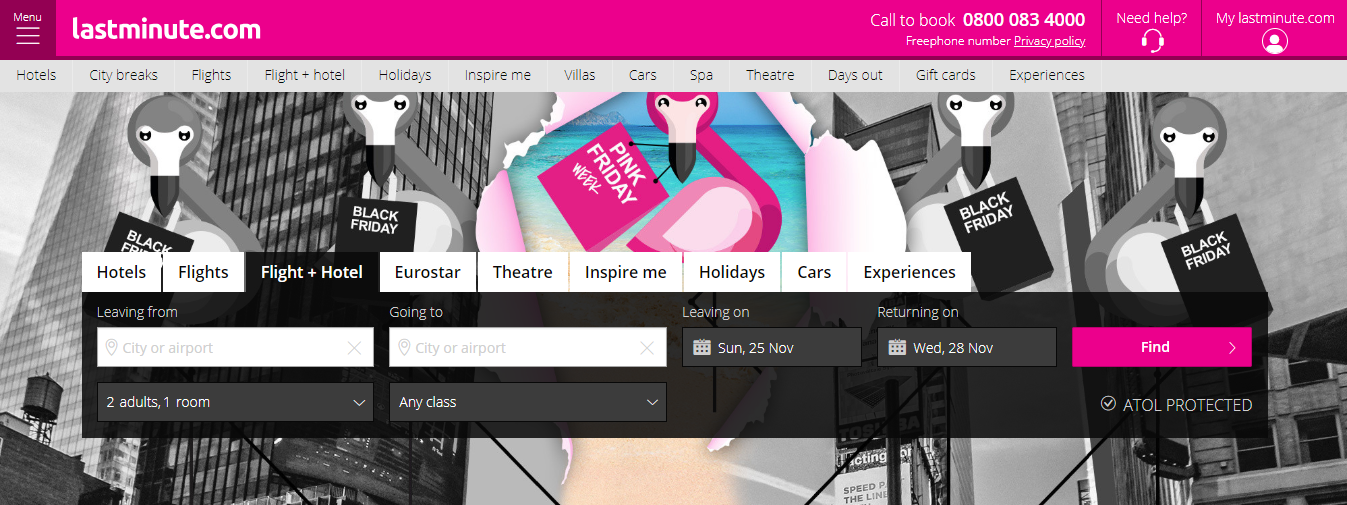Expand the 2 adults, 1 room dropdown
The height and width of the screenshot is (505, 1347).
click(235, 402)
